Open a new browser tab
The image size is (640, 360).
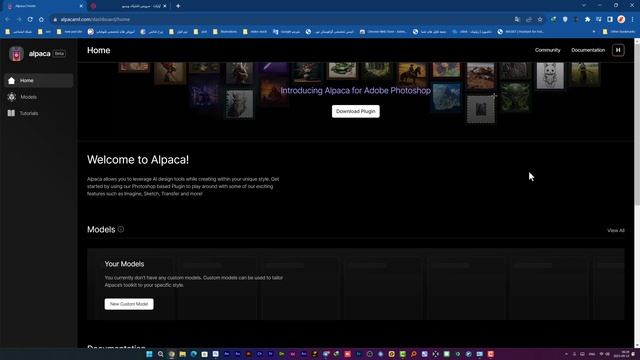click(x=178, y=6)
